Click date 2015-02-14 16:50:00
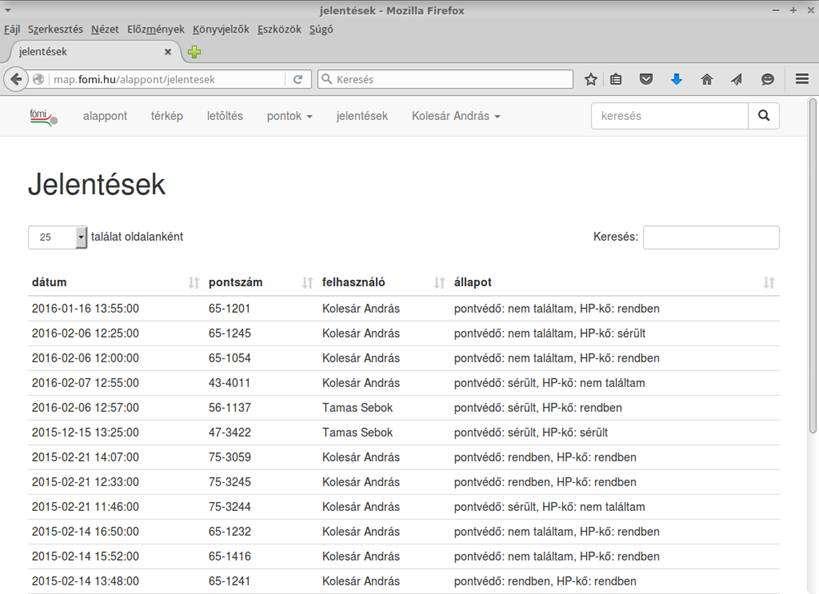Image resolution: width=819 pixels, height=594 pixels. pyautogui.click(x=85, y=532)
